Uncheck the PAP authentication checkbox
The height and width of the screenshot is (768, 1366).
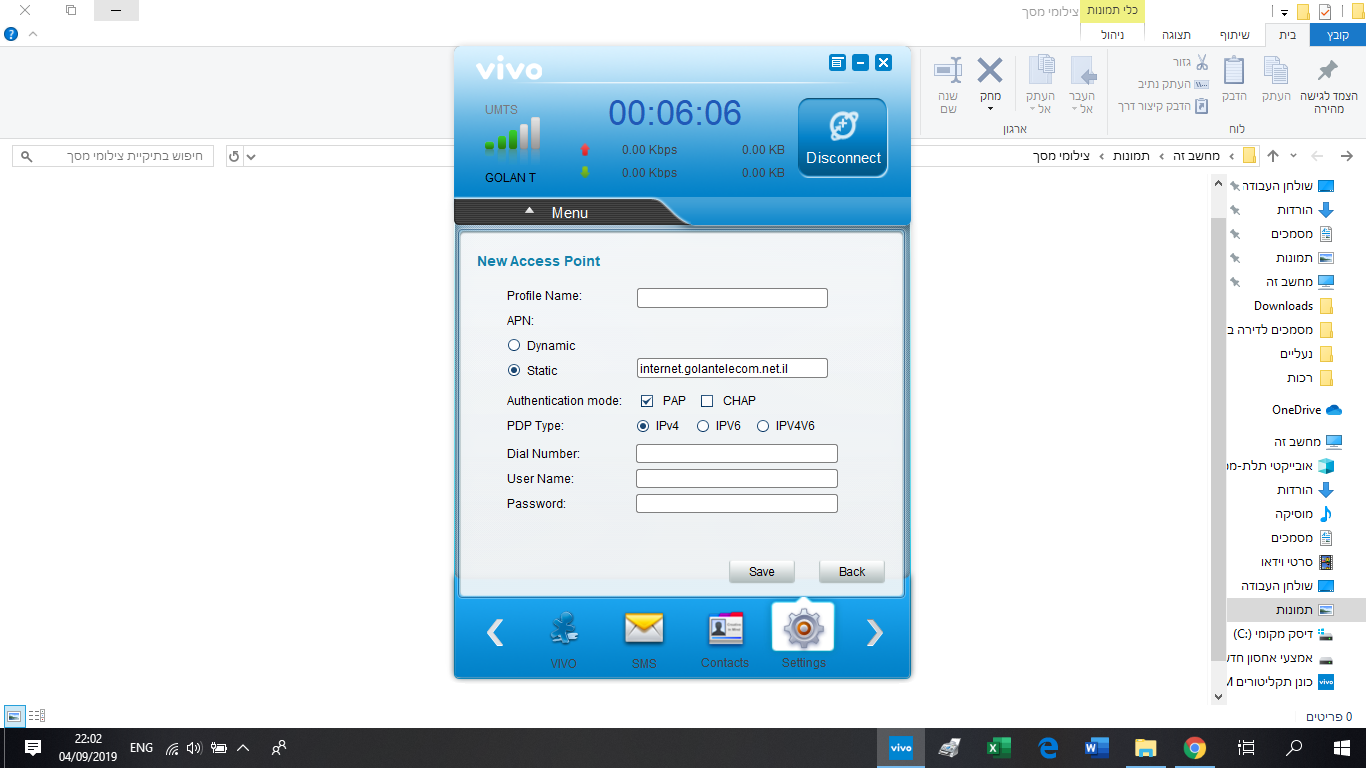click(x=647, y=401)
